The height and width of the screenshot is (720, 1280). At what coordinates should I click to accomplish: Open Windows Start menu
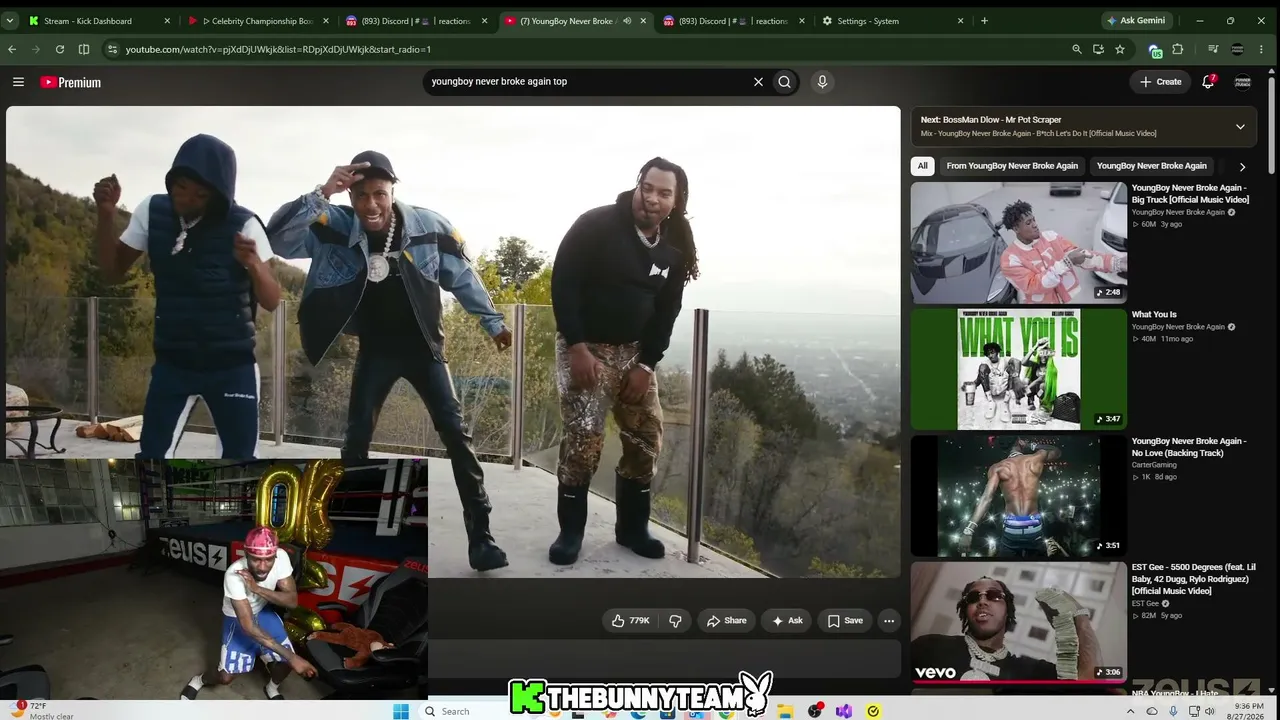(x=401, y=711)
